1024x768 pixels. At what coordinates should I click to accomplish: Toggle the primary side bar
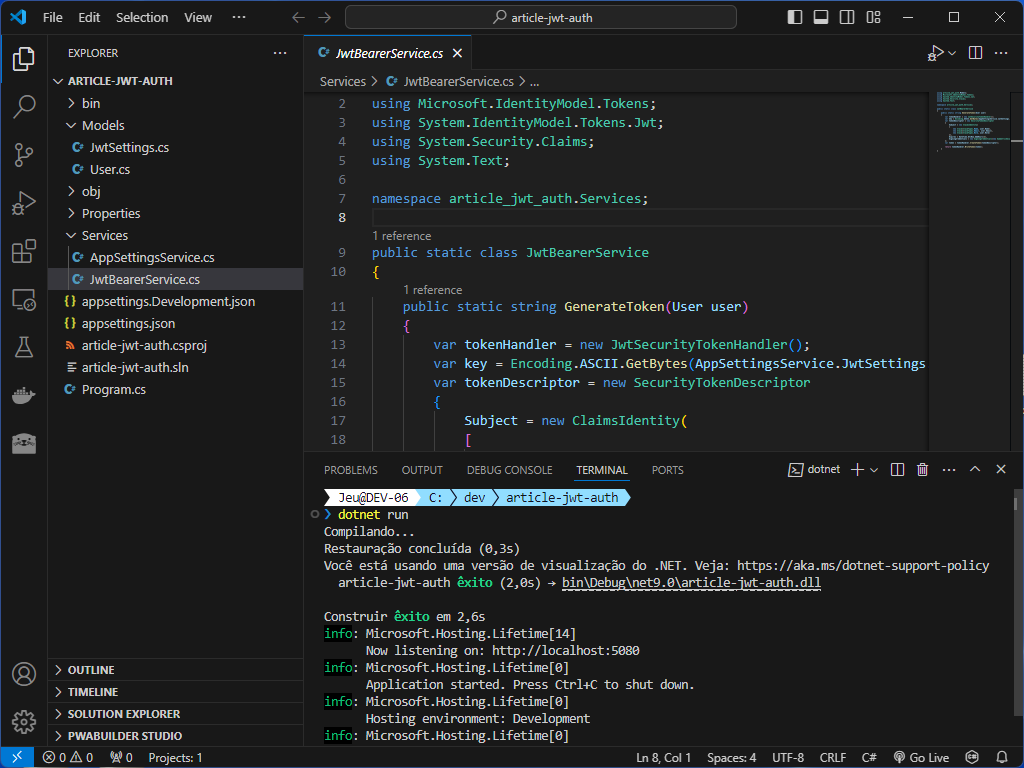[795, 18]
